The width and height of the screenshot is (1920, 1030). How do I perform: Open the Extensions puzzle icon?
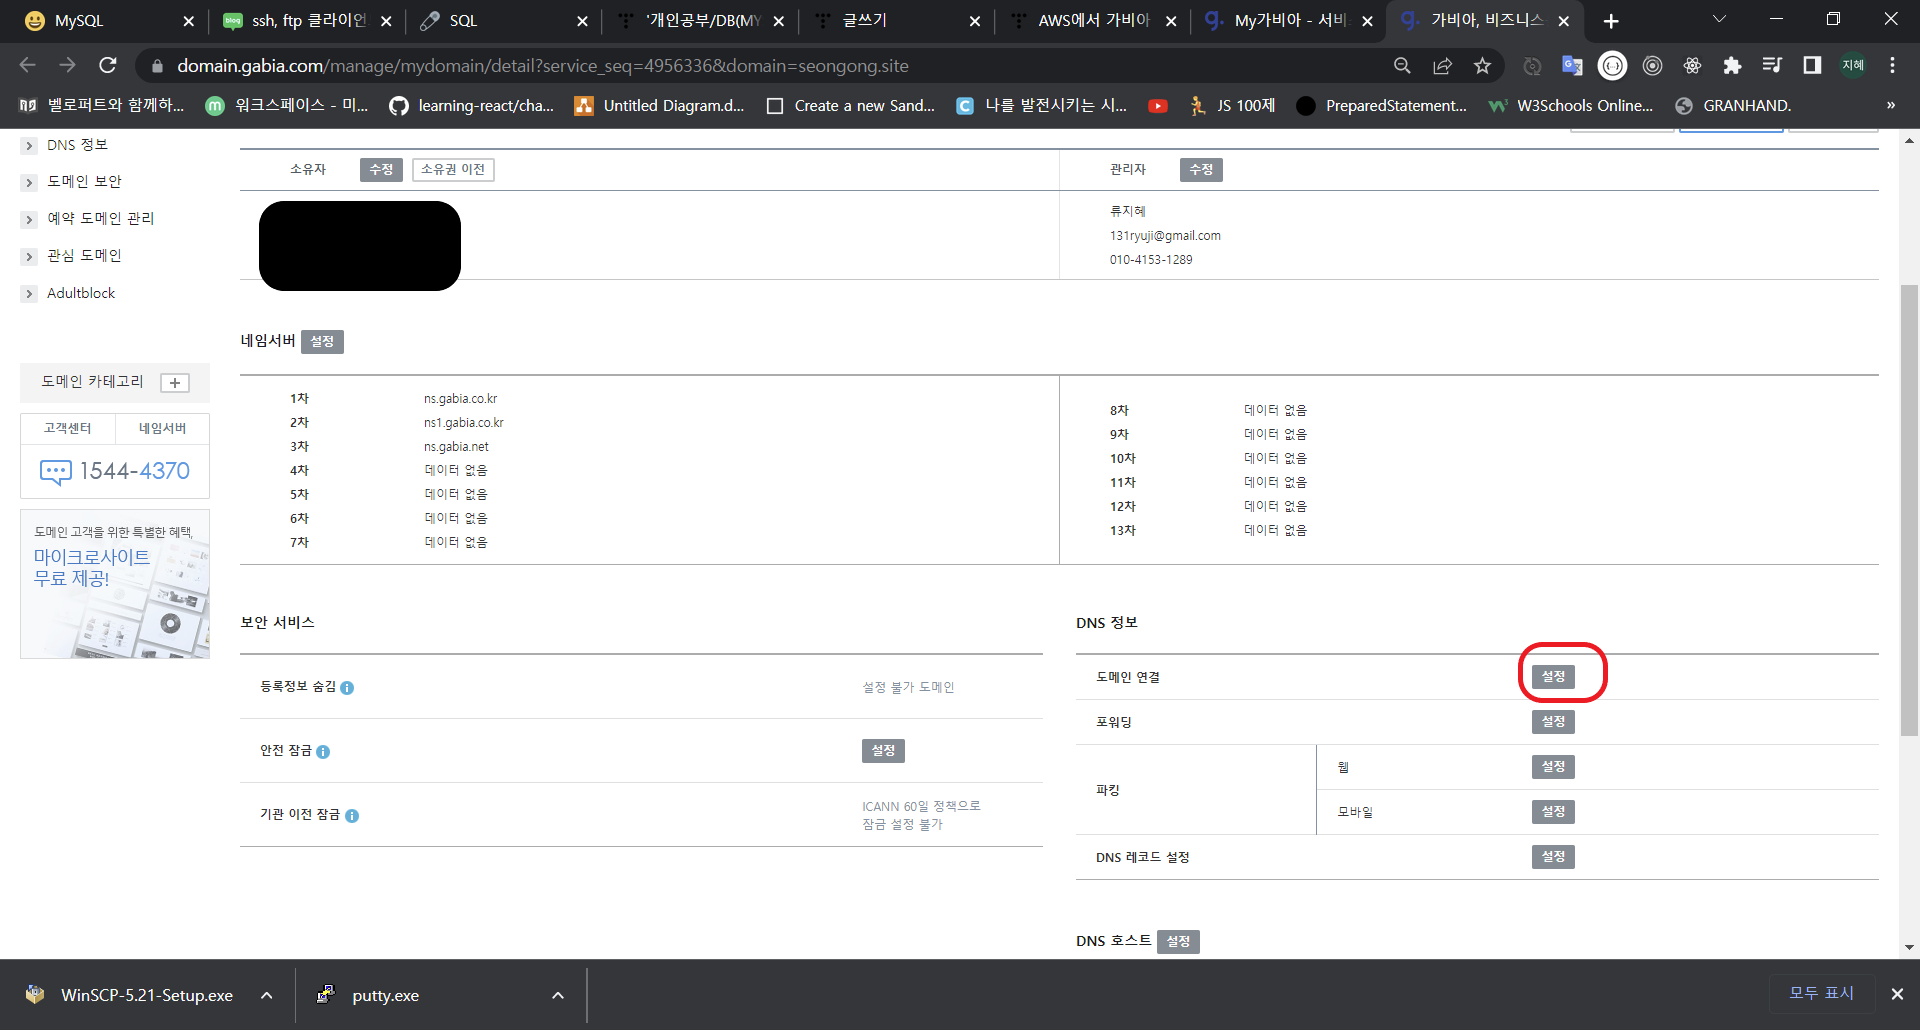(1732, 65)
